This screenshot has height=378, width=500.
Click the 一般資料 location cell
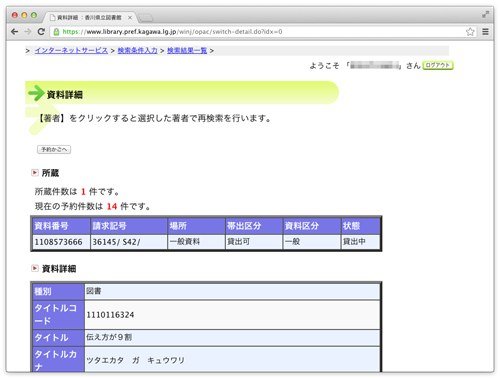point(196,242)
